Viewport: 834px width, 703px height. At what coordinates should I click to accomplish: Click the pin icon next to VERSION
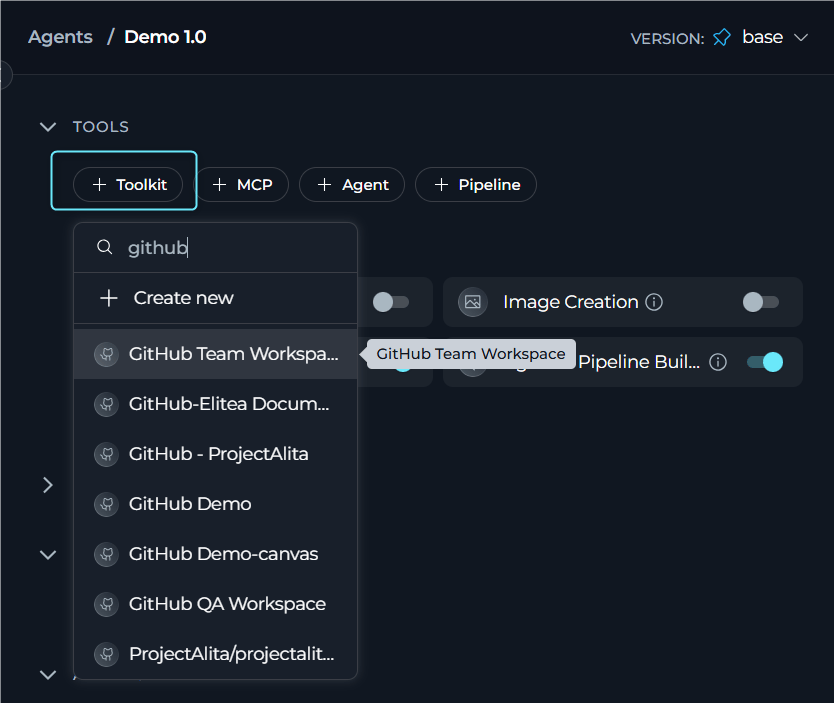coord(722,38)
